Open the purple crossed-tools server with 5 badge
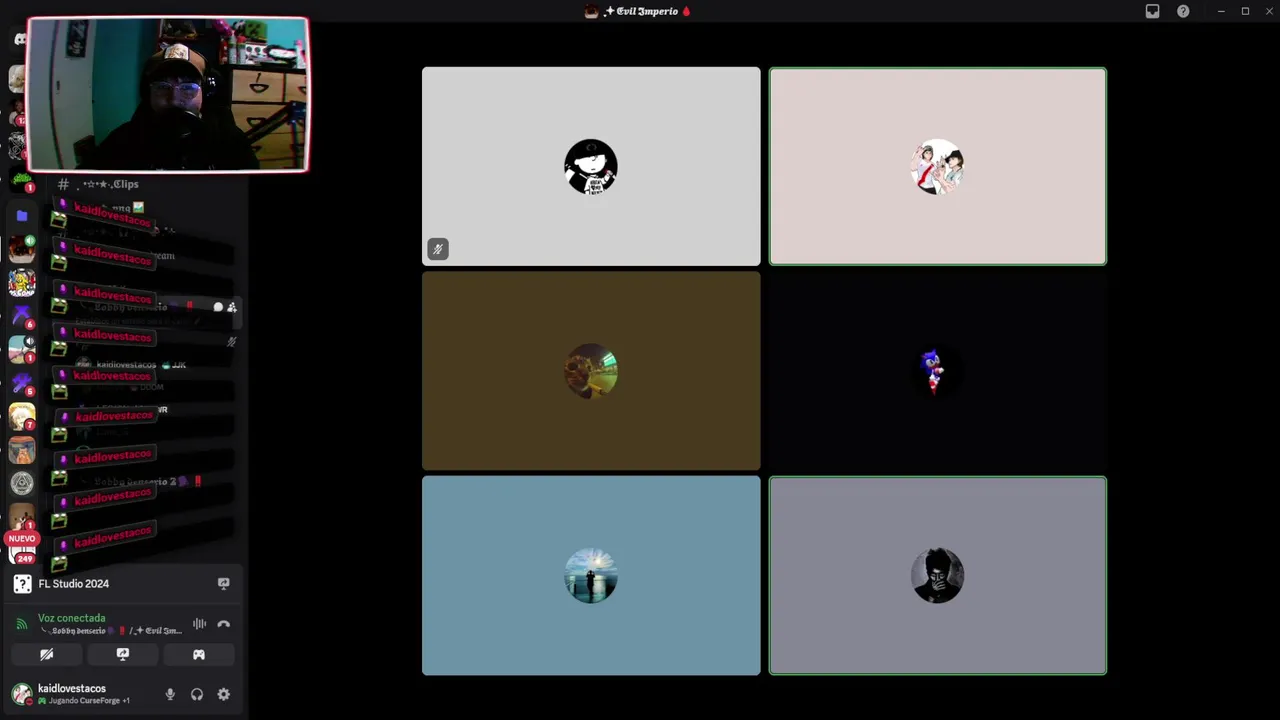The image size is (1280, 720). coord(22,383)
